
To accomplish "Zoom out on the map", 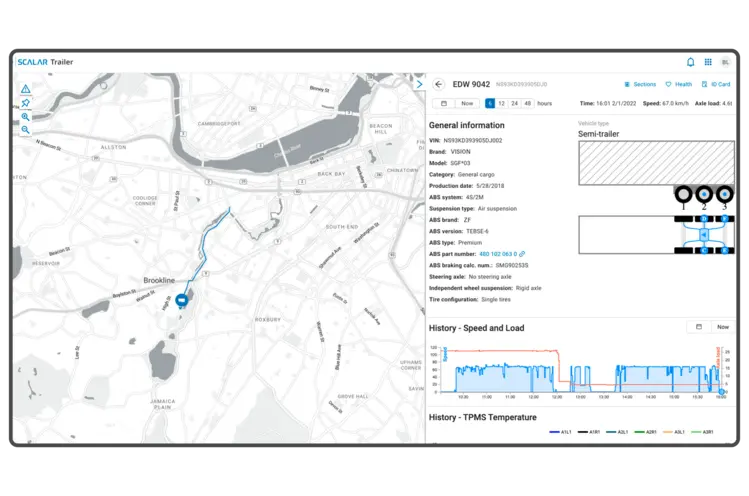I will coord(25,130).
